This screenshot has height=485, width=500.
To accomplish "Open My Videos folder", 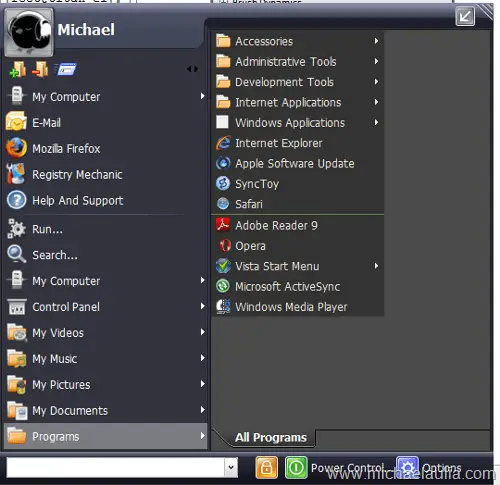I will point(105,333).
